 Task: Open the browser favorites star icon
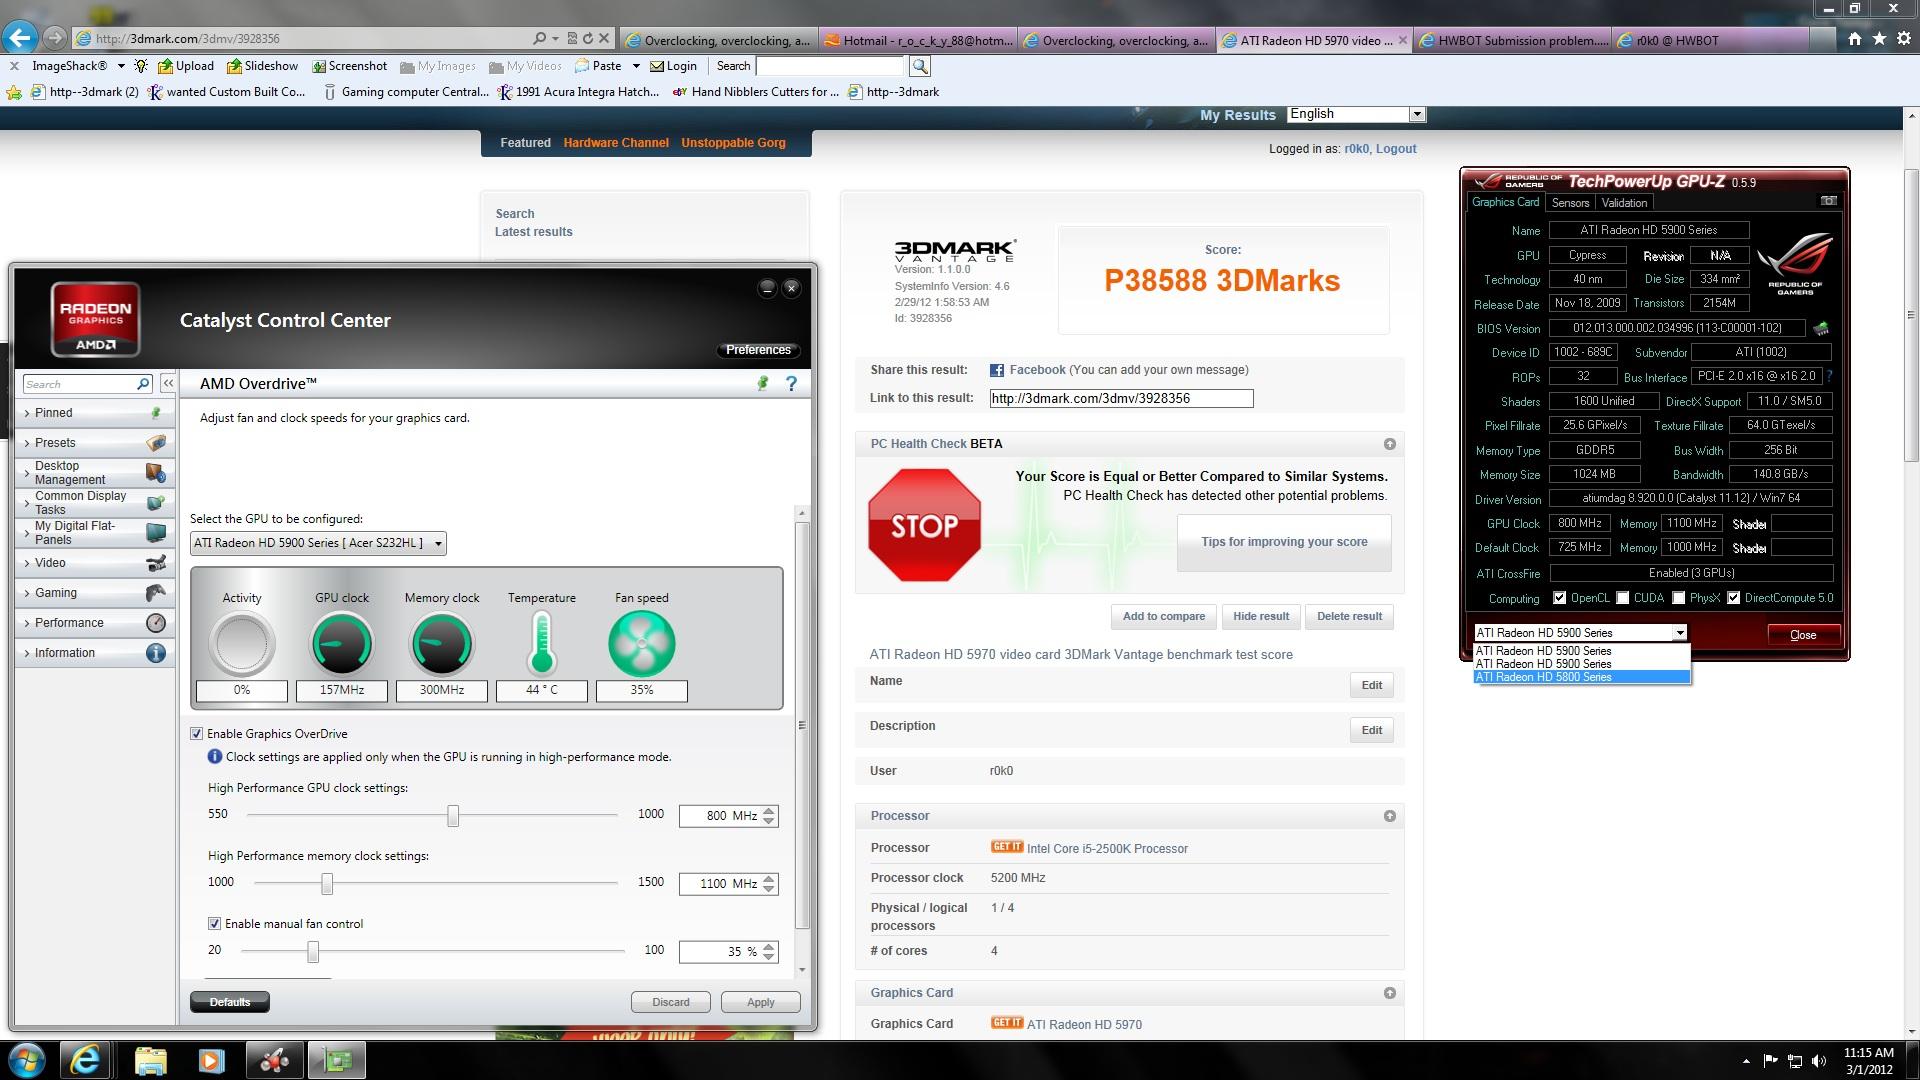coord(1879,39)
